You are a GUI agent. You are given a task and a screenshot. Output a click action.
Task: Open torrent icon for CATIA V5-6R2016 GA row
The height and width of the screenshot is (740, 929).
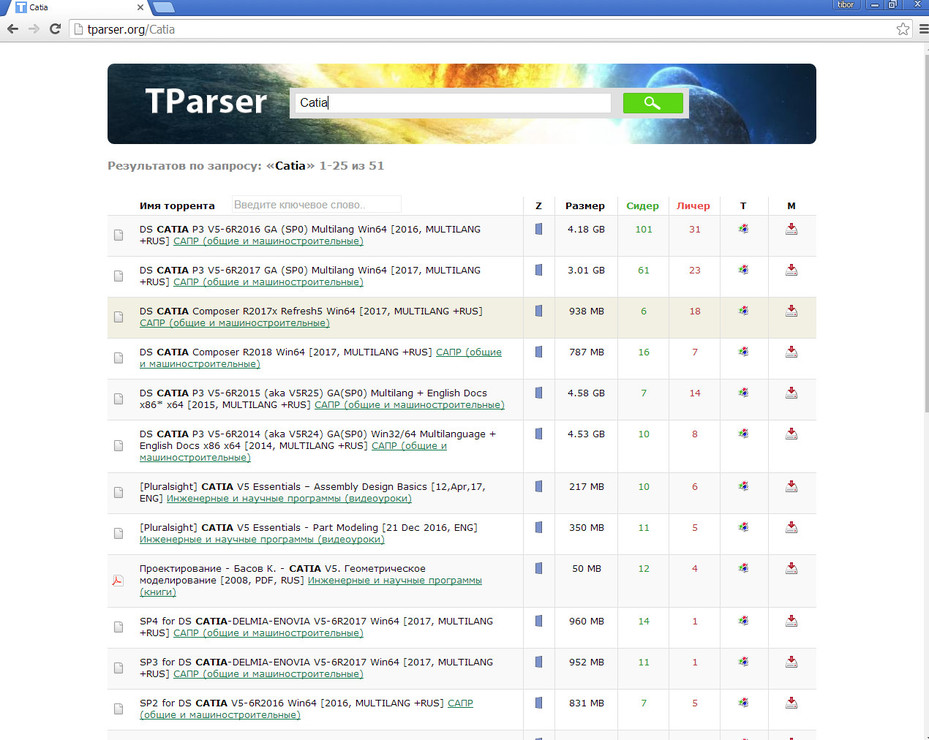click(743, 229)
